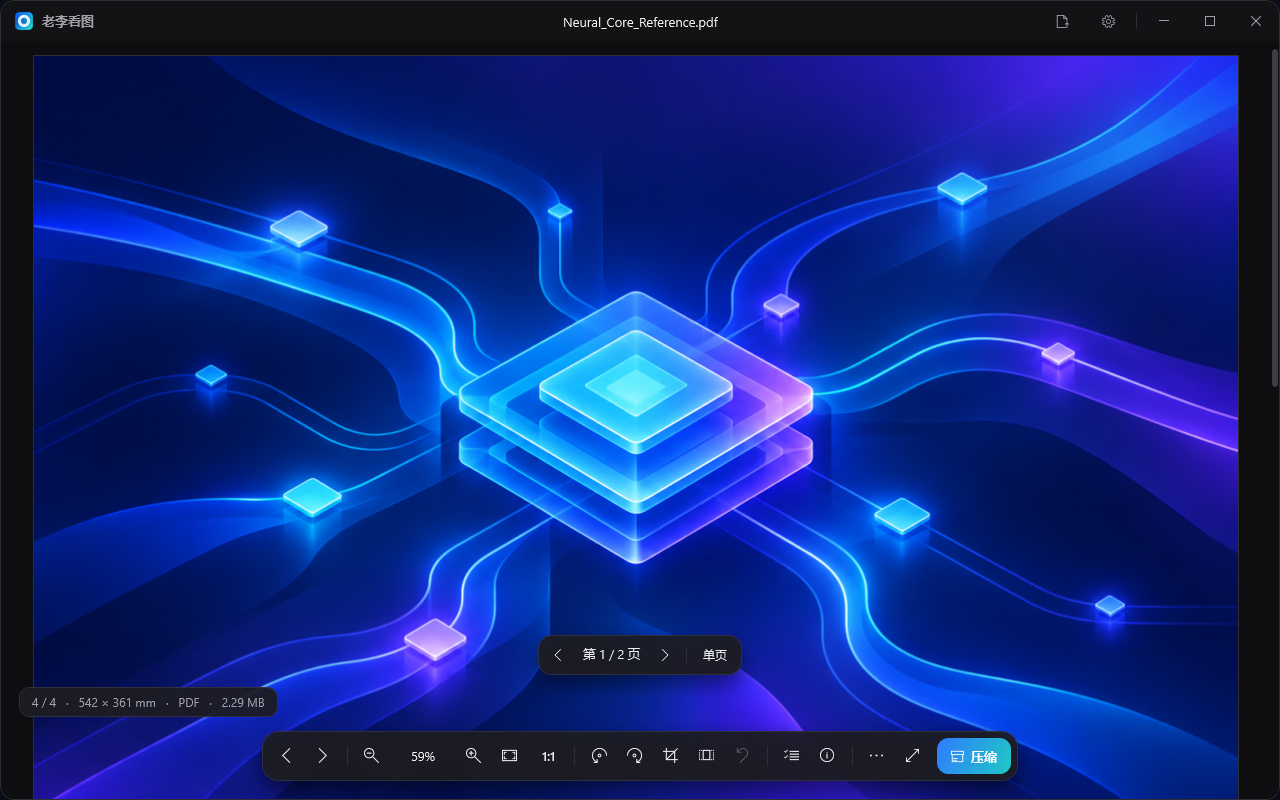Viewport: 1280px width, 800px height.
Task: Go to previous PDF page chevron
Action: tap(558, 655)
